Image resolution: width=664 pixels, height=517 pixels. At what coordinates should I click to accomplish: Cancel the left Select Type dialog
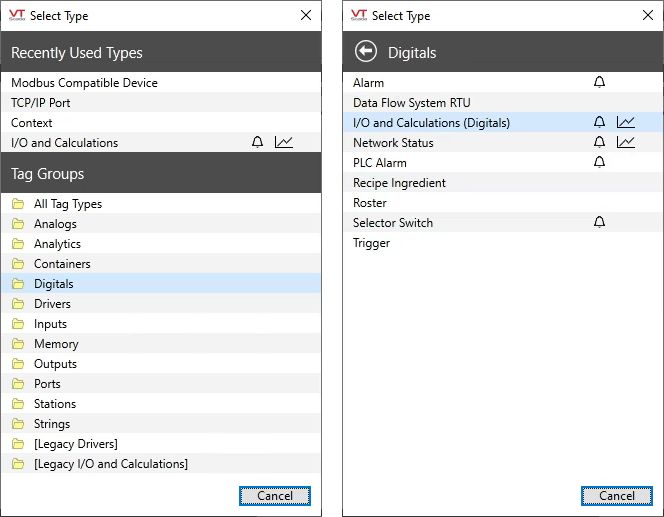(275, 496)
